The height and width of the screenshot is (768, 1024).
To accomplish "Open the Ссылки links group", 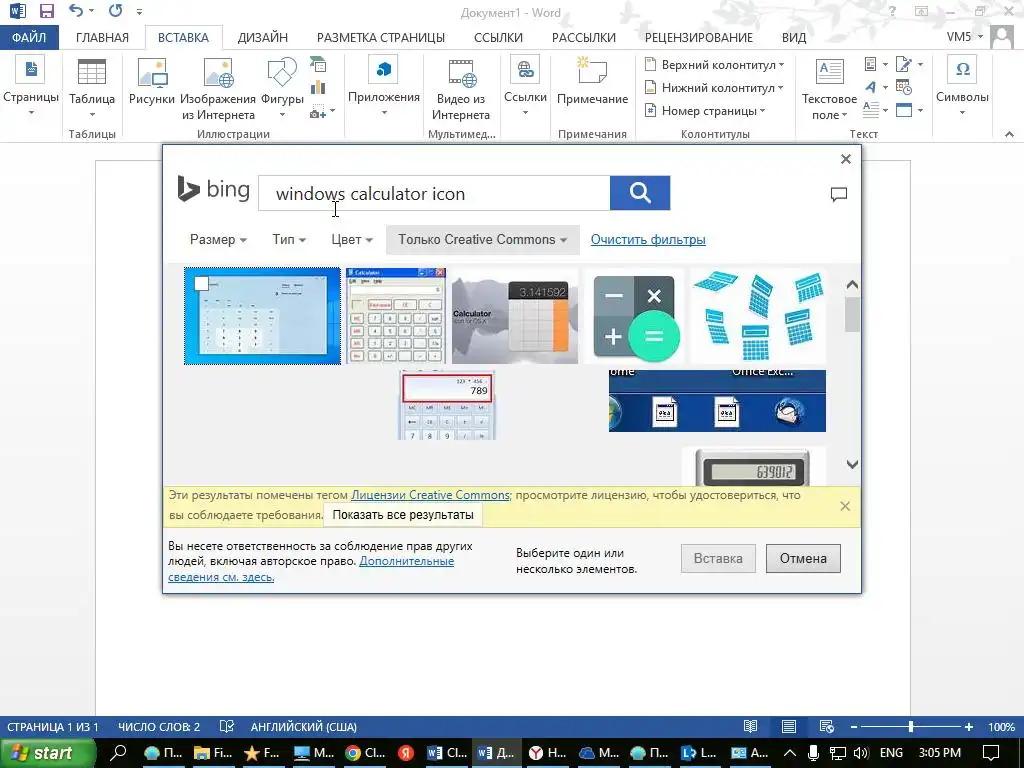I will (525, 86).
